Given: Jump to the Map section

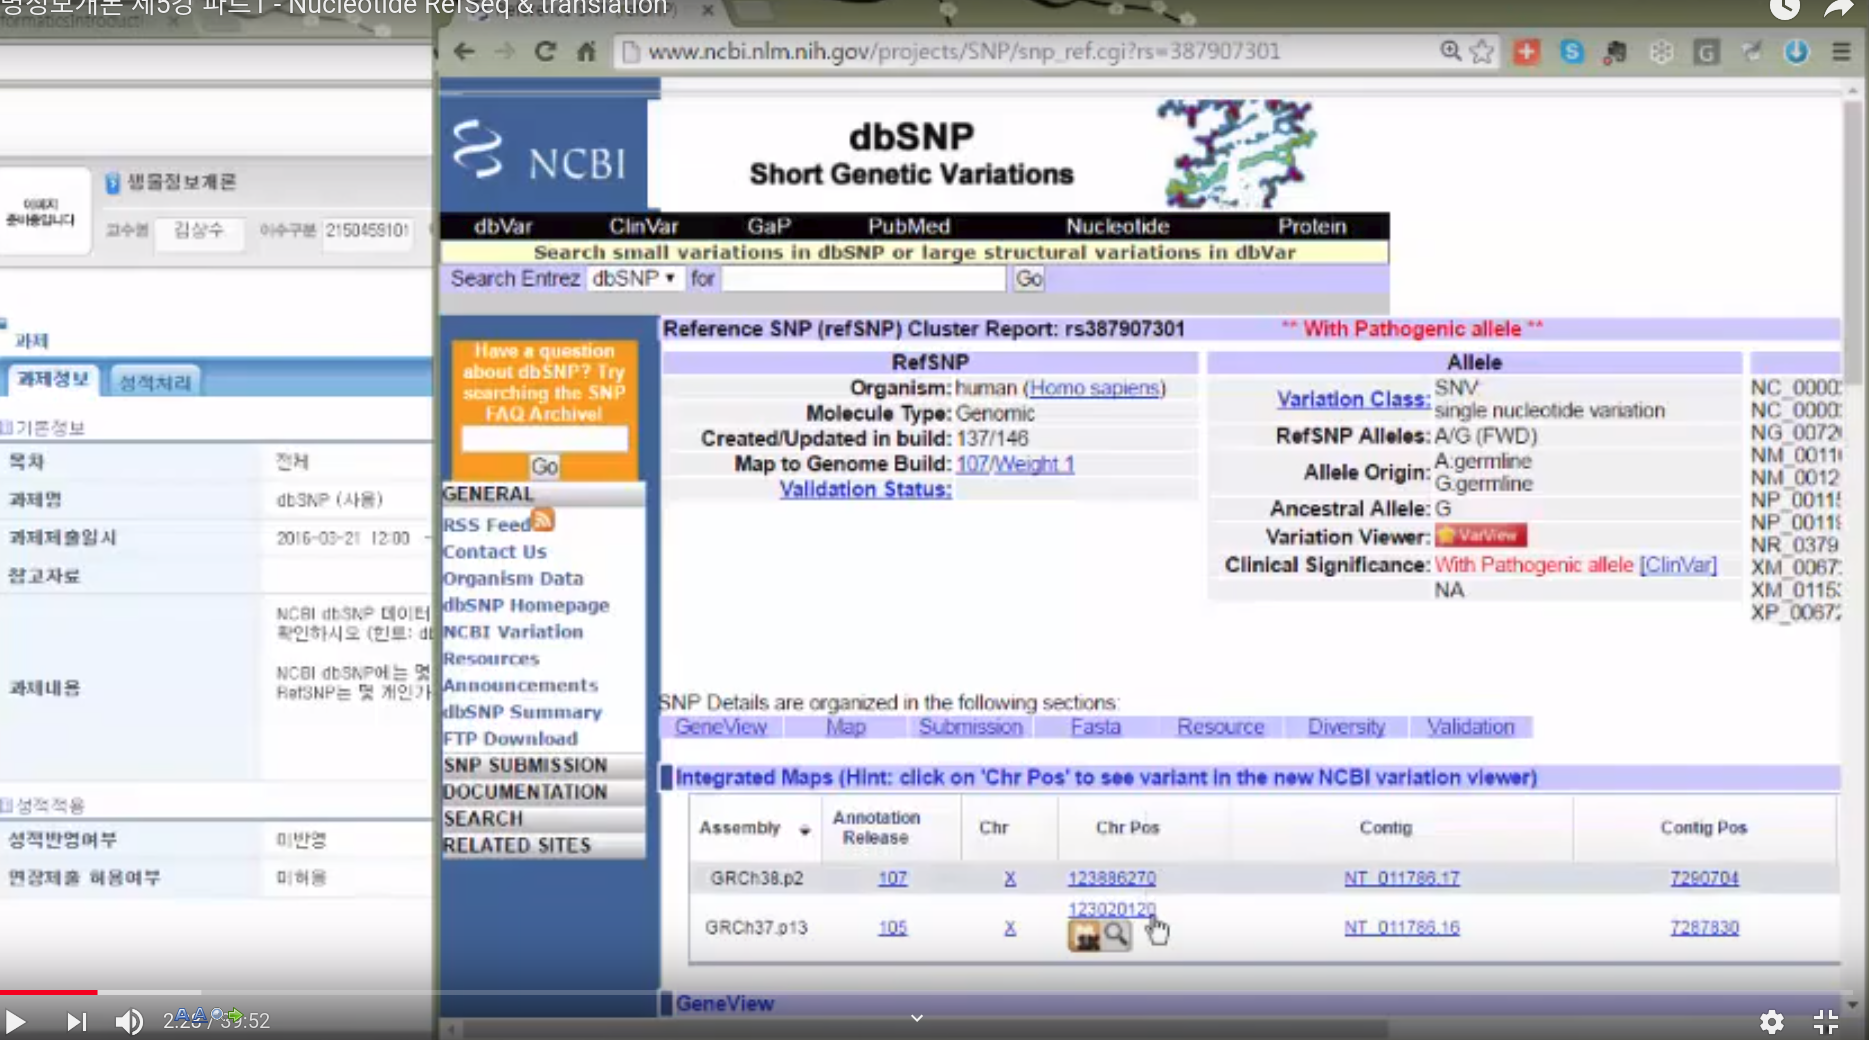Looking at the screenshot, I should 846,727.
